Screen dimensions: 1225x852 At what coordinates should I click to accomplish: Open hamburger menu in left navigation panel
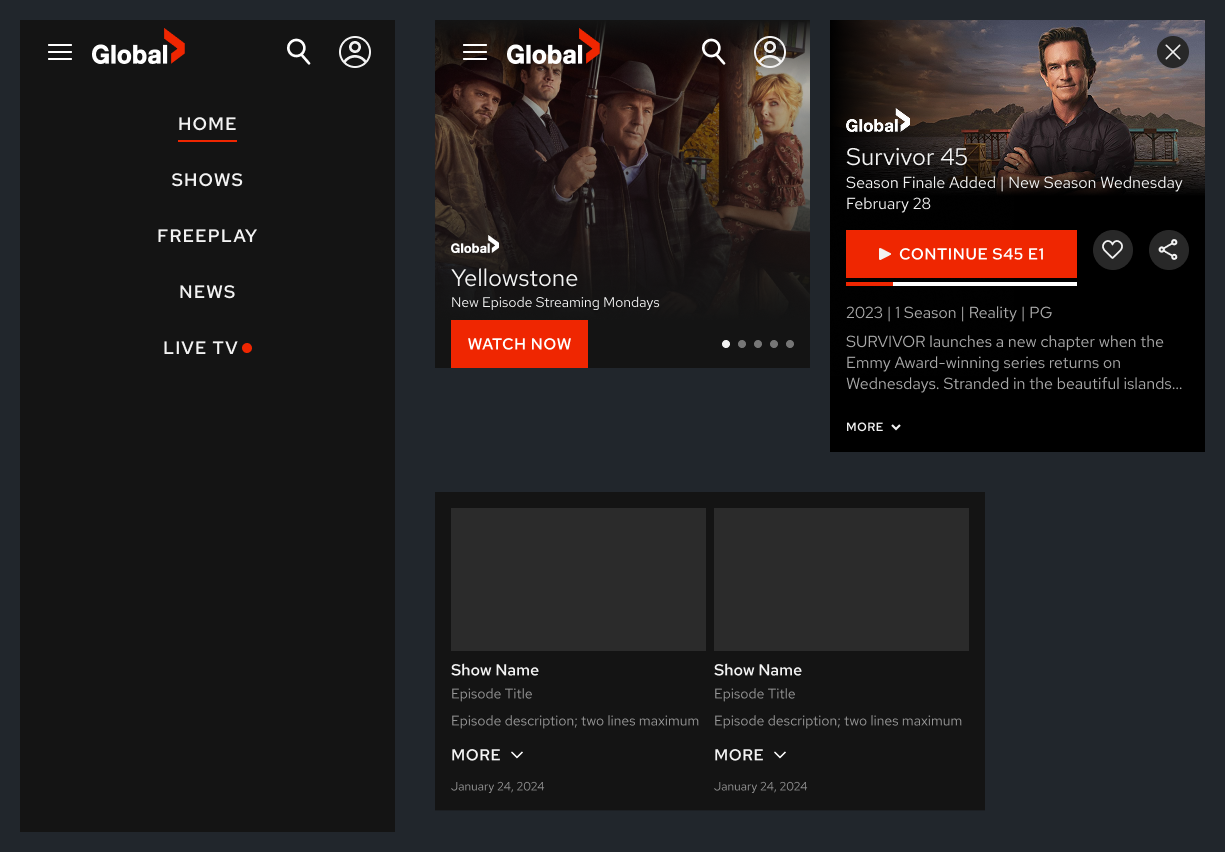point(60,52)
